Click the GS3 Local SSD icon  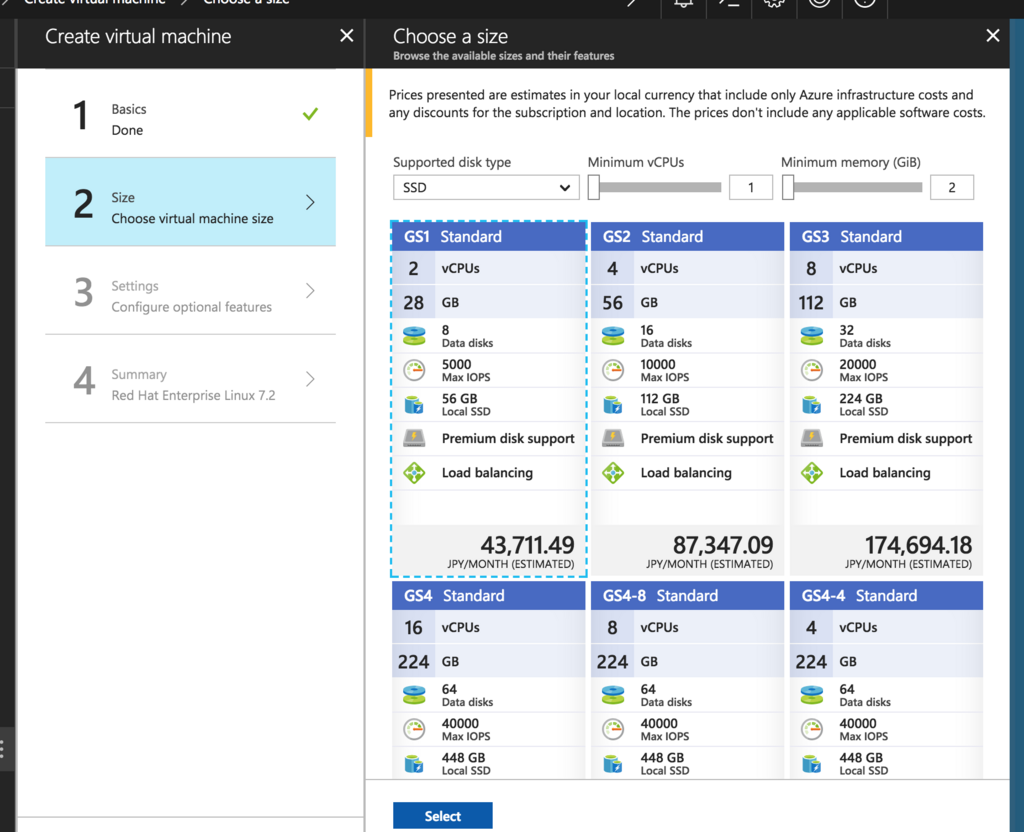[812, 404]
